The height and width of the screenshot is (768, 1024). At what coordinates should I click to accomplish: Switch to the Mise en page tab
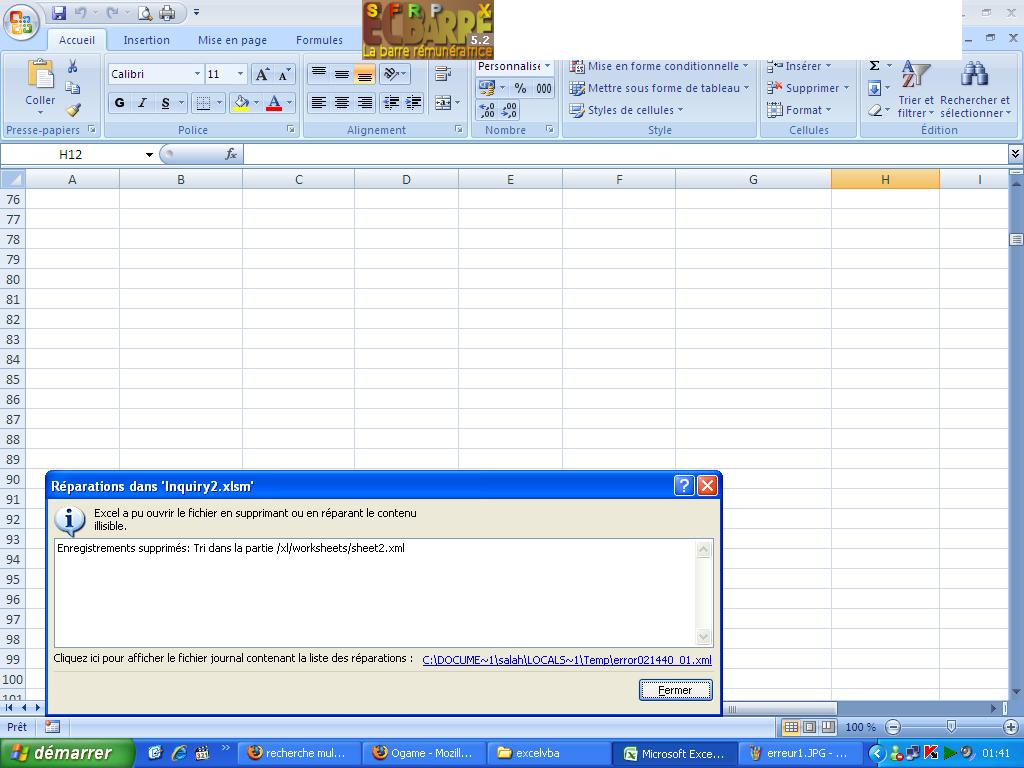pos(232,40)
